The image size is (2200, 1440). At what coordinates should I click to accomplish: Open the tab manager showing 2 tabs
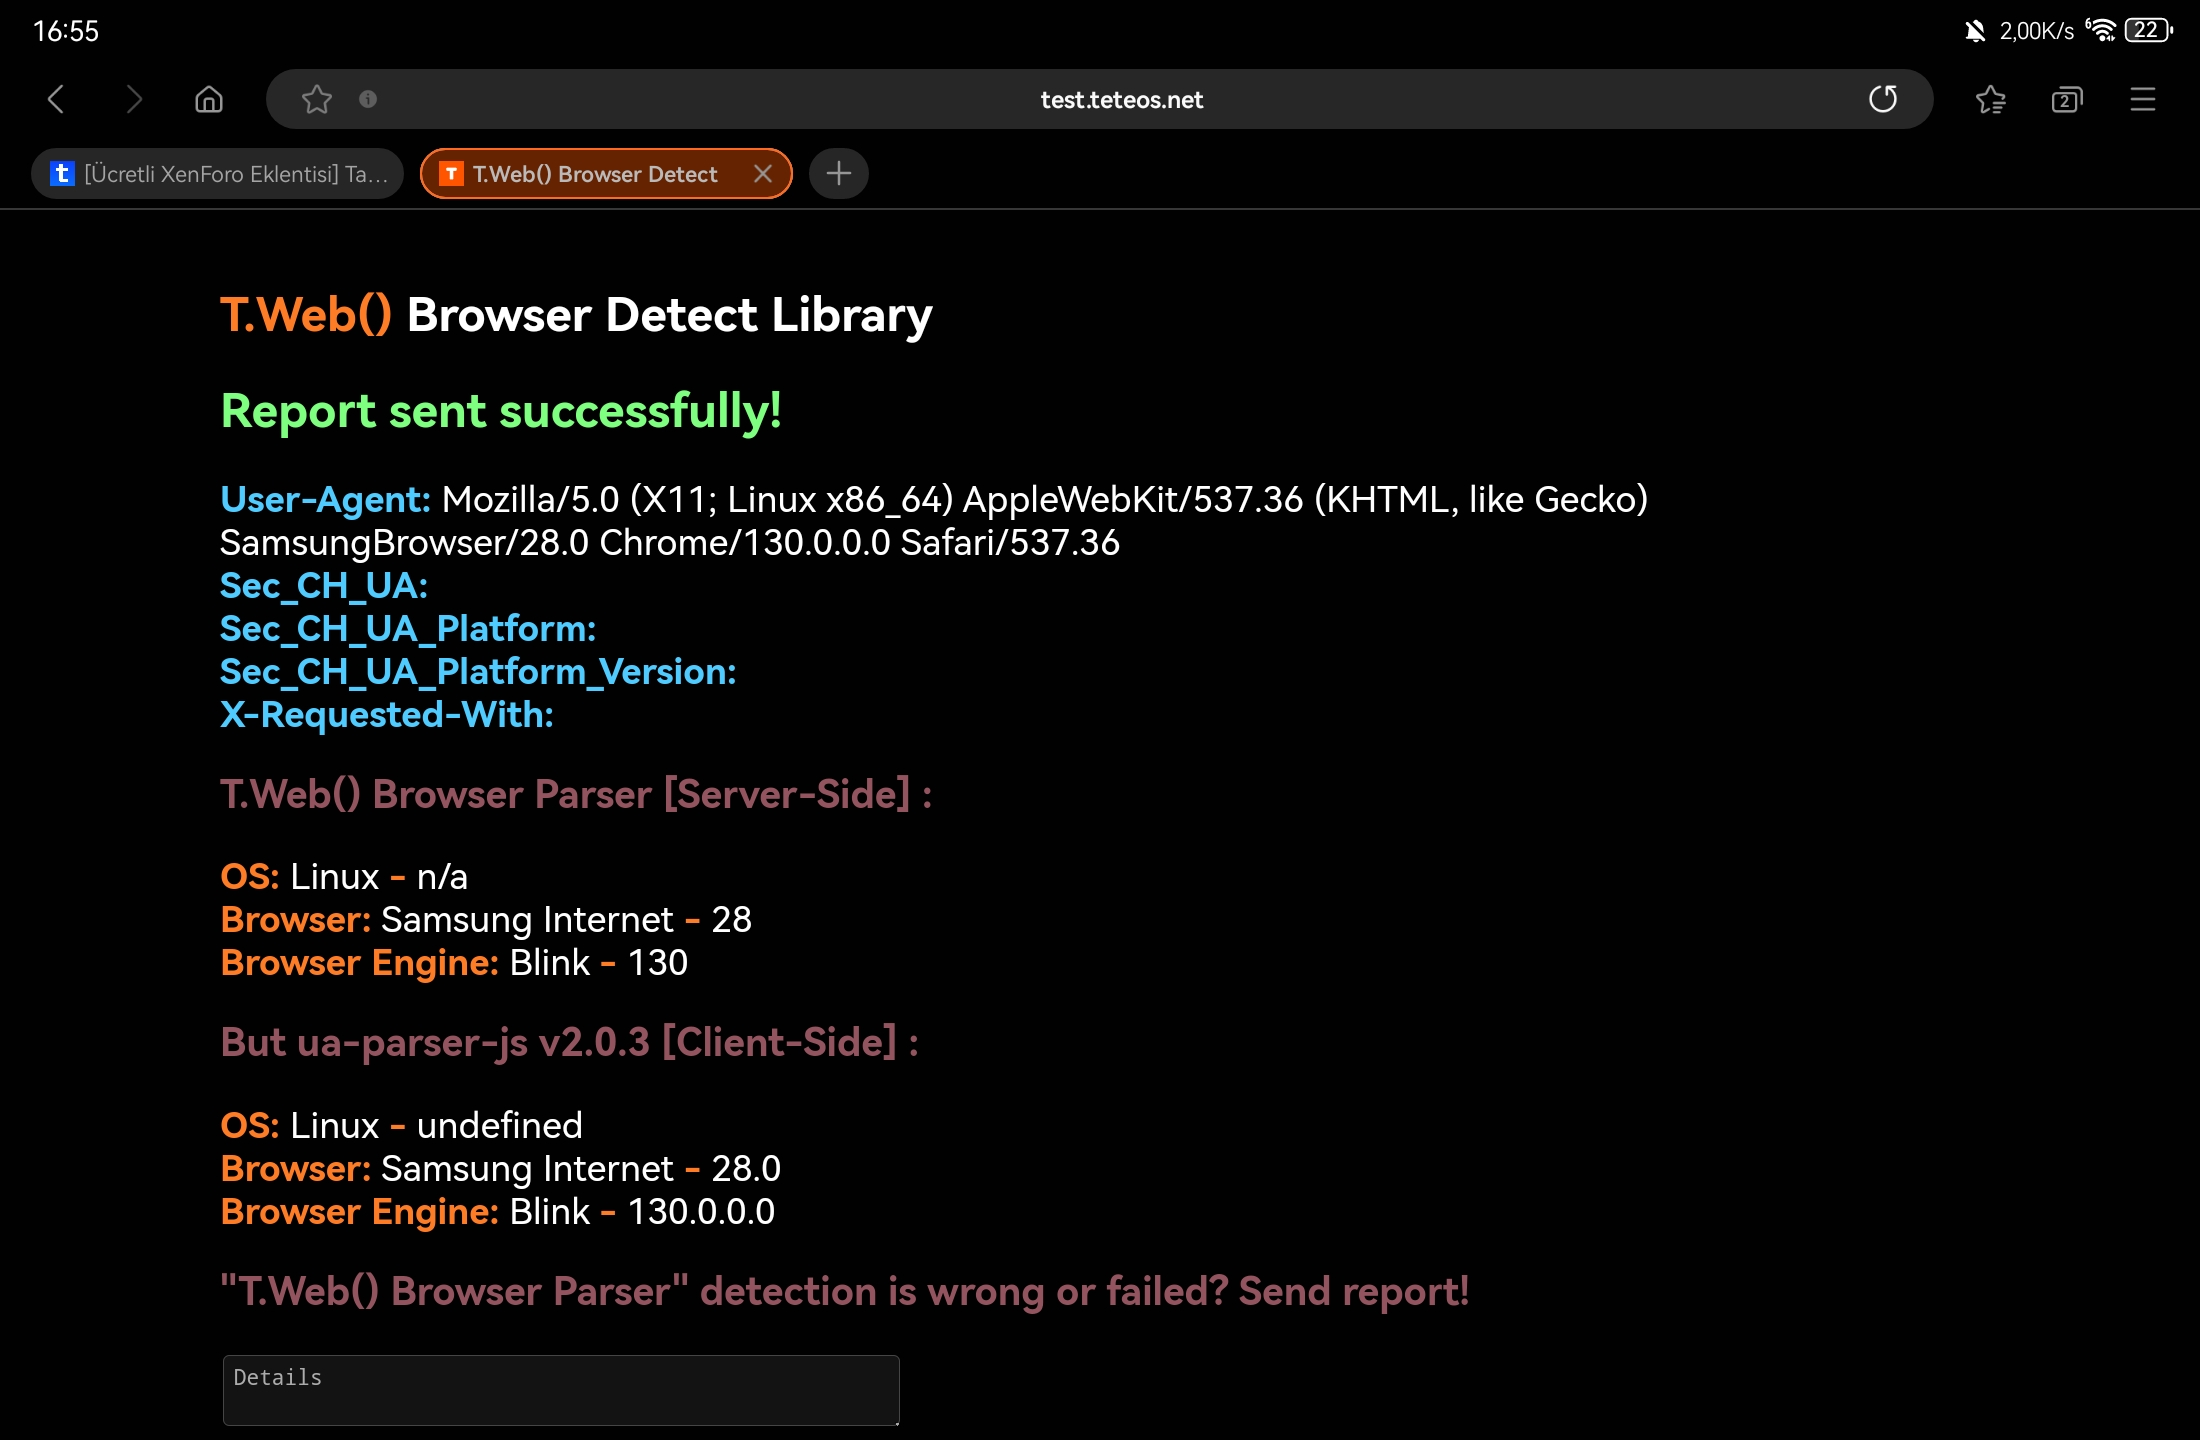click(2066, 99)
